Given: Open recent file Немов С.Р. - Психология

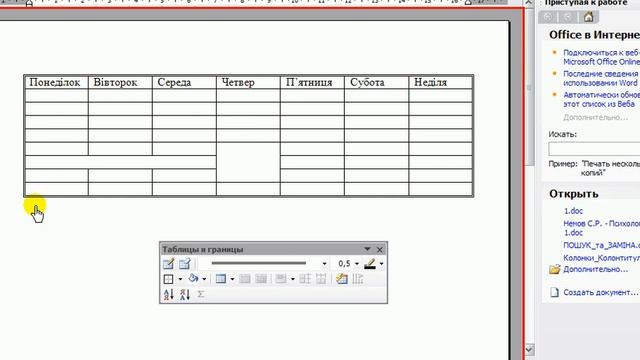Looking at the screenshot, I should (602, 228).
